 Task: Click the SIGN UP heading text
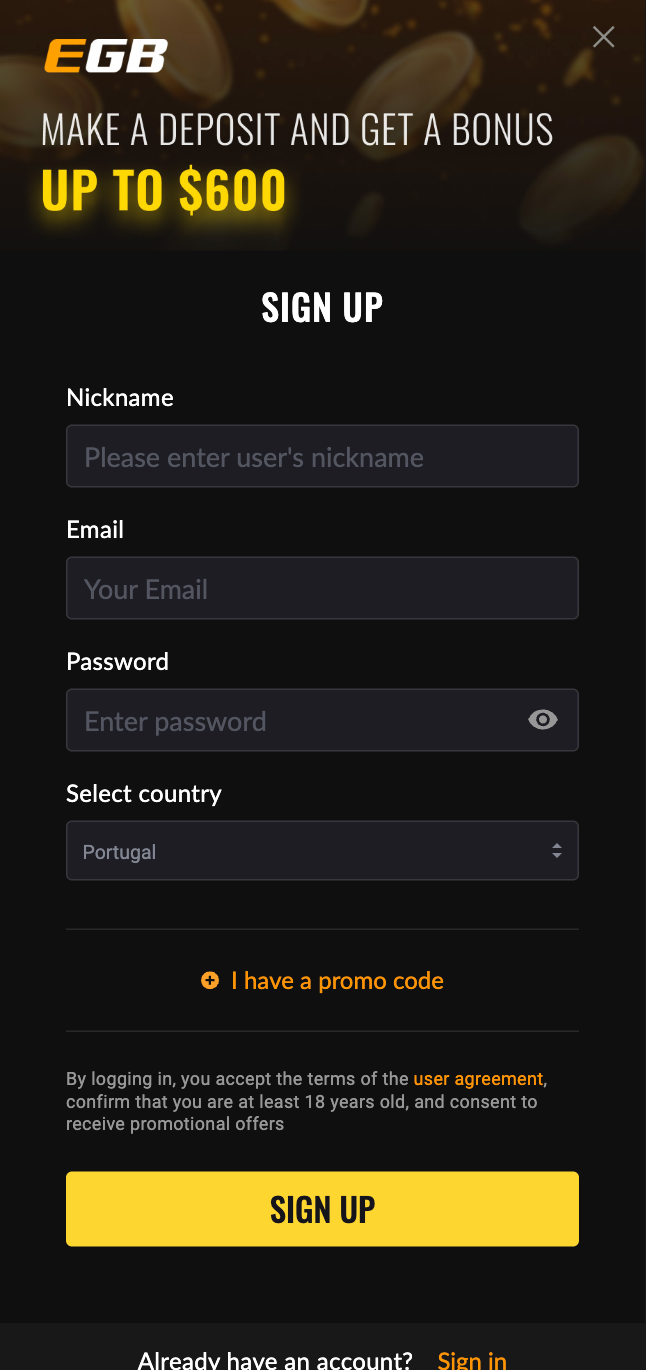(x=322, y=308)
